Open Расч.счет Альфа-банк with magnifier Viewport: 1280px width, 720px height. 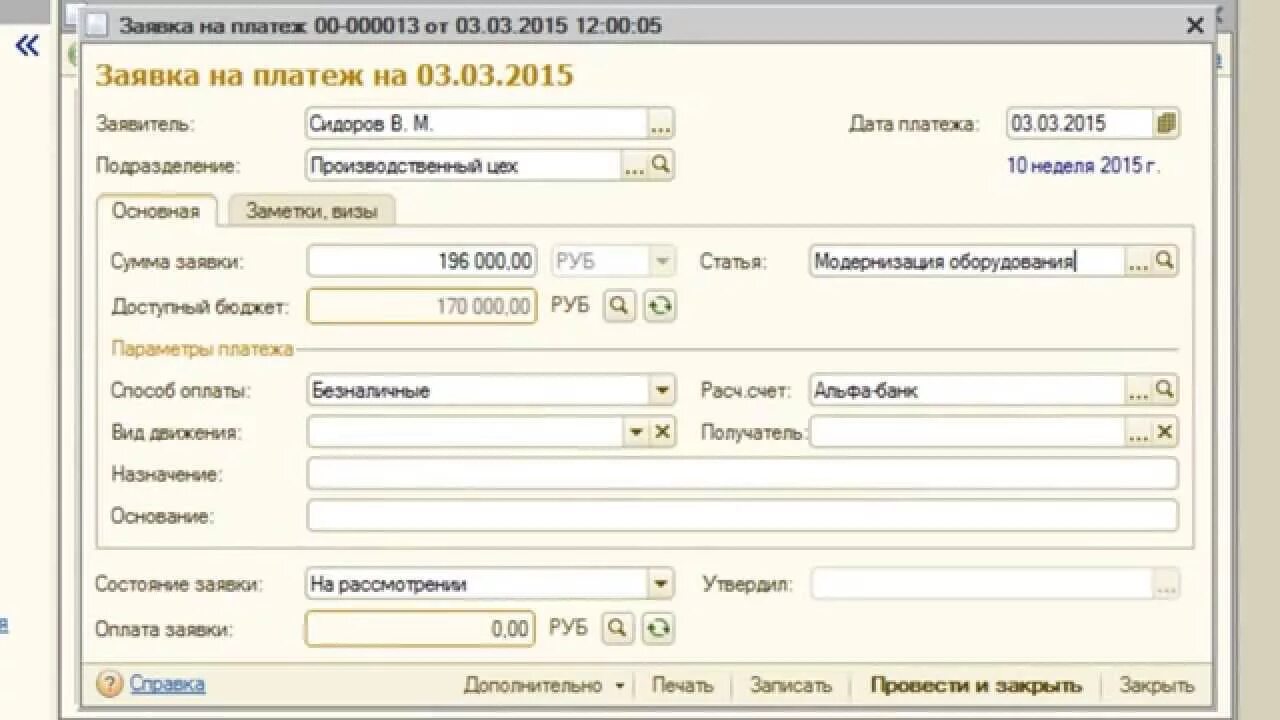pyautogui.click(x=1165, y=390)
